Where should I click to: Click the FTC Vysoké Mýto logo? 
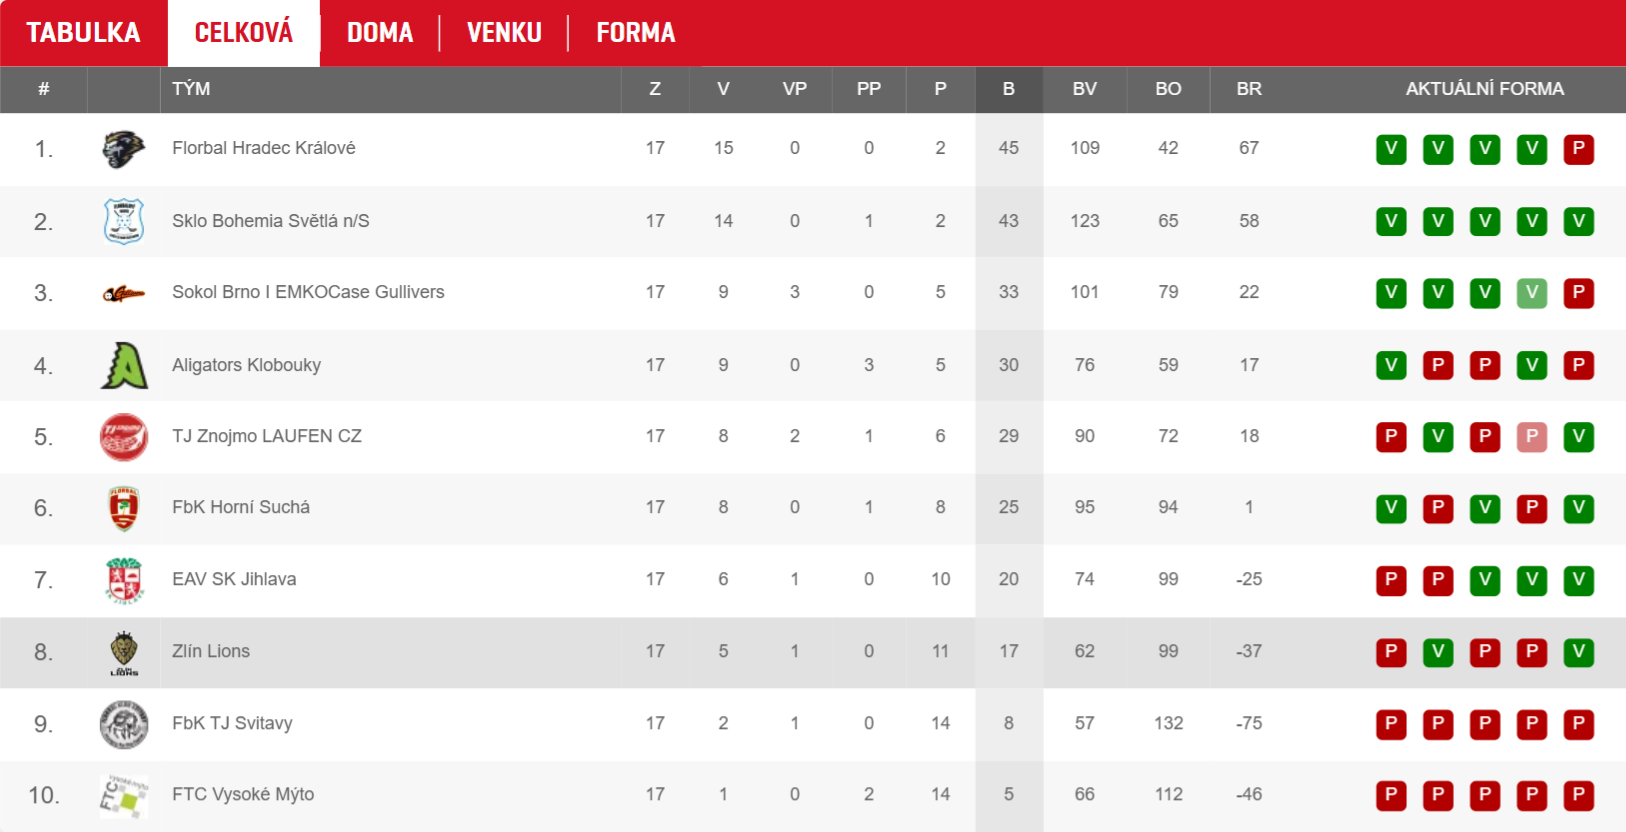pos(124,796)
